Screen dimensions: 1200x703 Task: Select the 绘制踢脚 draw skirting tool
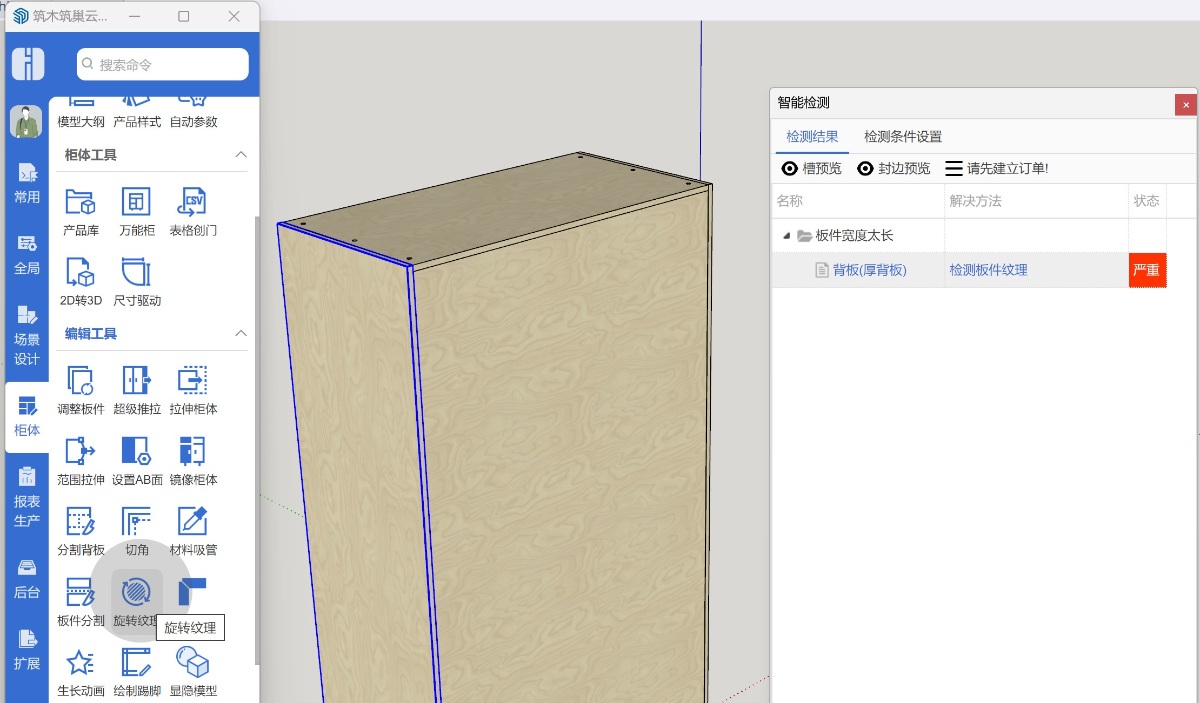tap(136, 672)
